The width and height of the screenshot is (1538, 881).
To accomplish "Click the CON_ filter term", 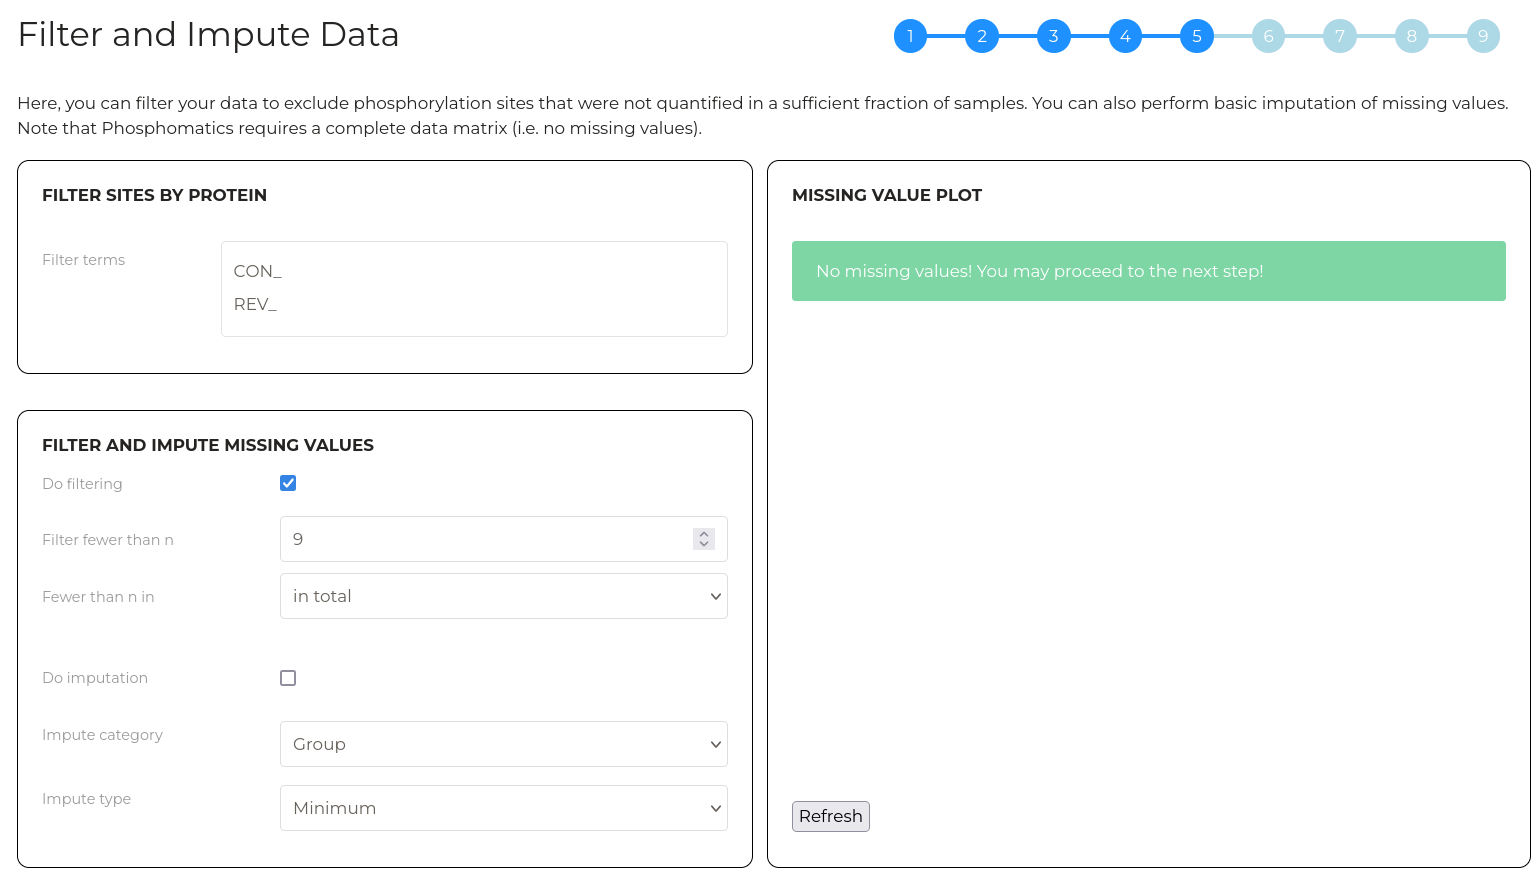I will click(x=258, y=271).
